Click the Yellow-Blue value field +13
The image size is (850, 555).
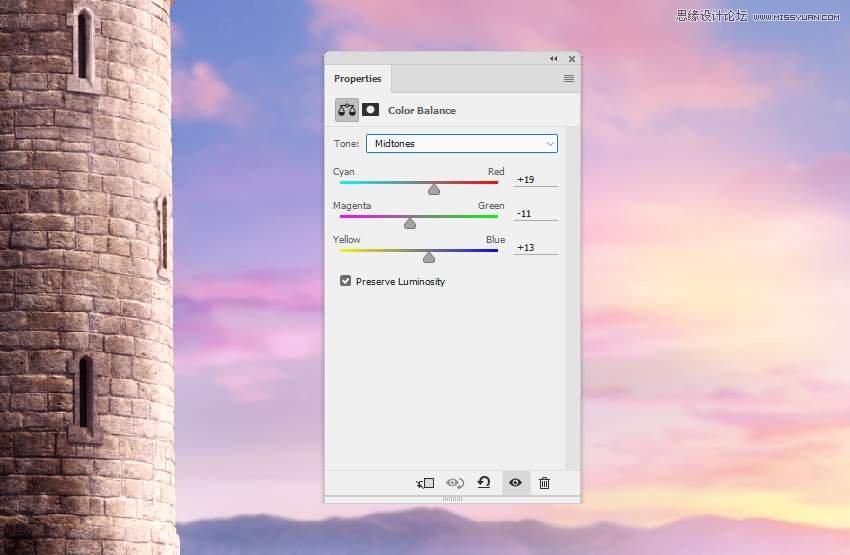point(536,248)
